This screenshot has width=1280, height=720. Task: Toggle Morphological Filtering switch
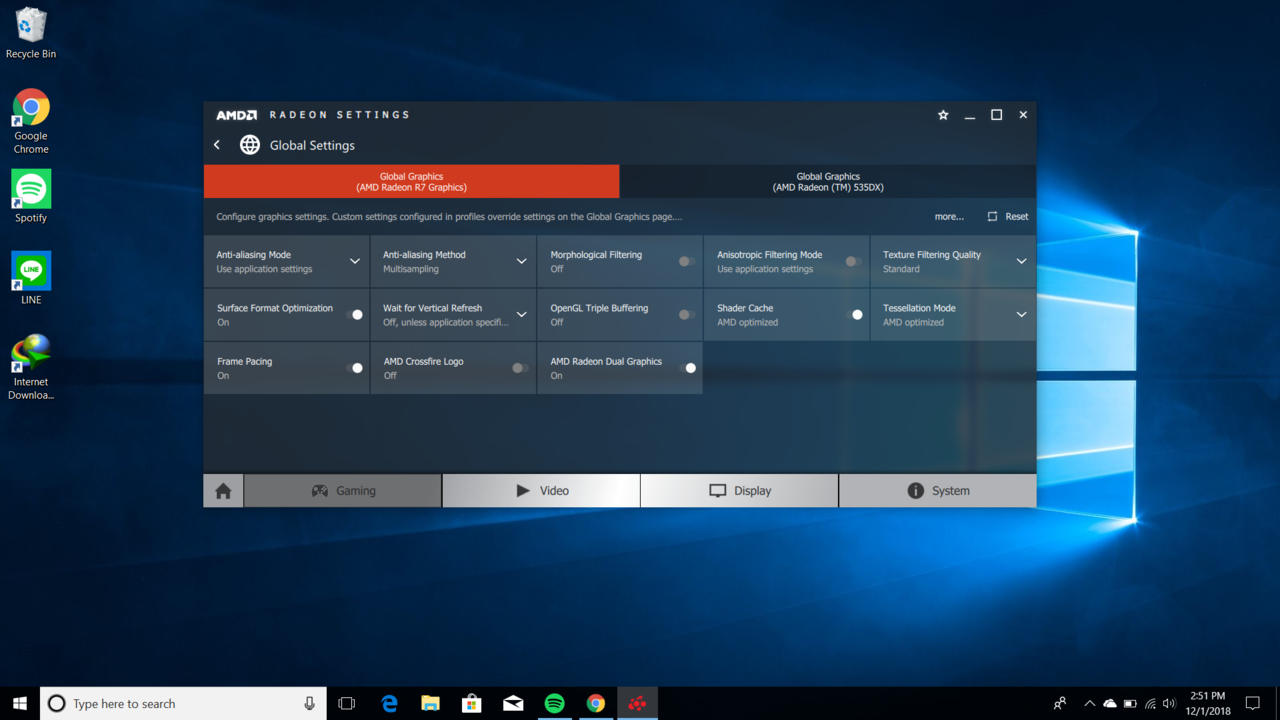point(686,262)
